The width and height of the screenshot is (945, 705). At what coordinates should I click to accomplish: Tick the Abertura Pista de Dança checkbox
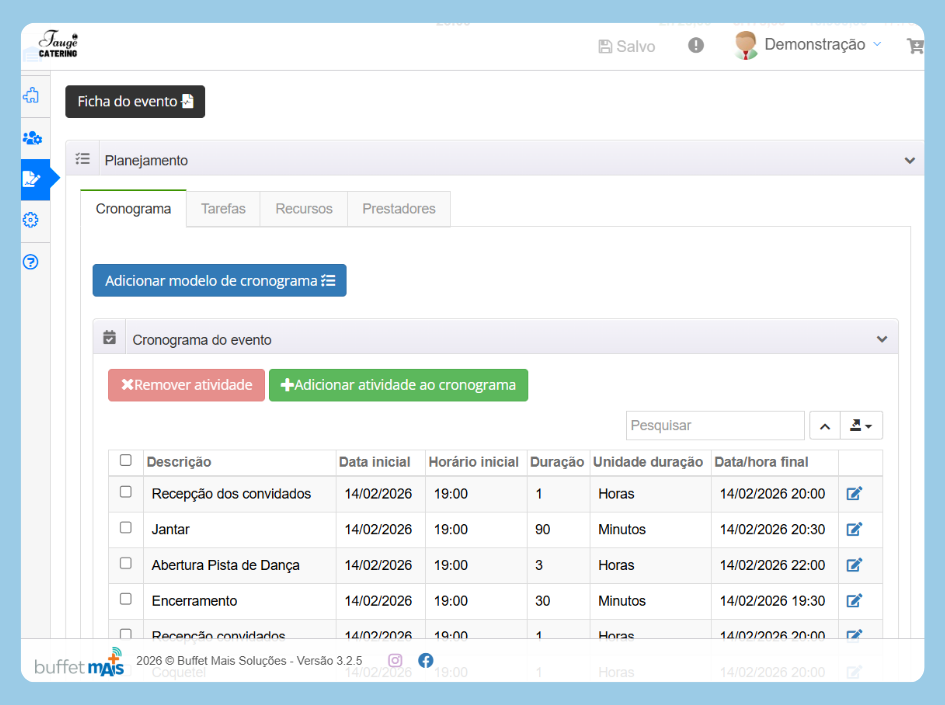tap(126, 564)
